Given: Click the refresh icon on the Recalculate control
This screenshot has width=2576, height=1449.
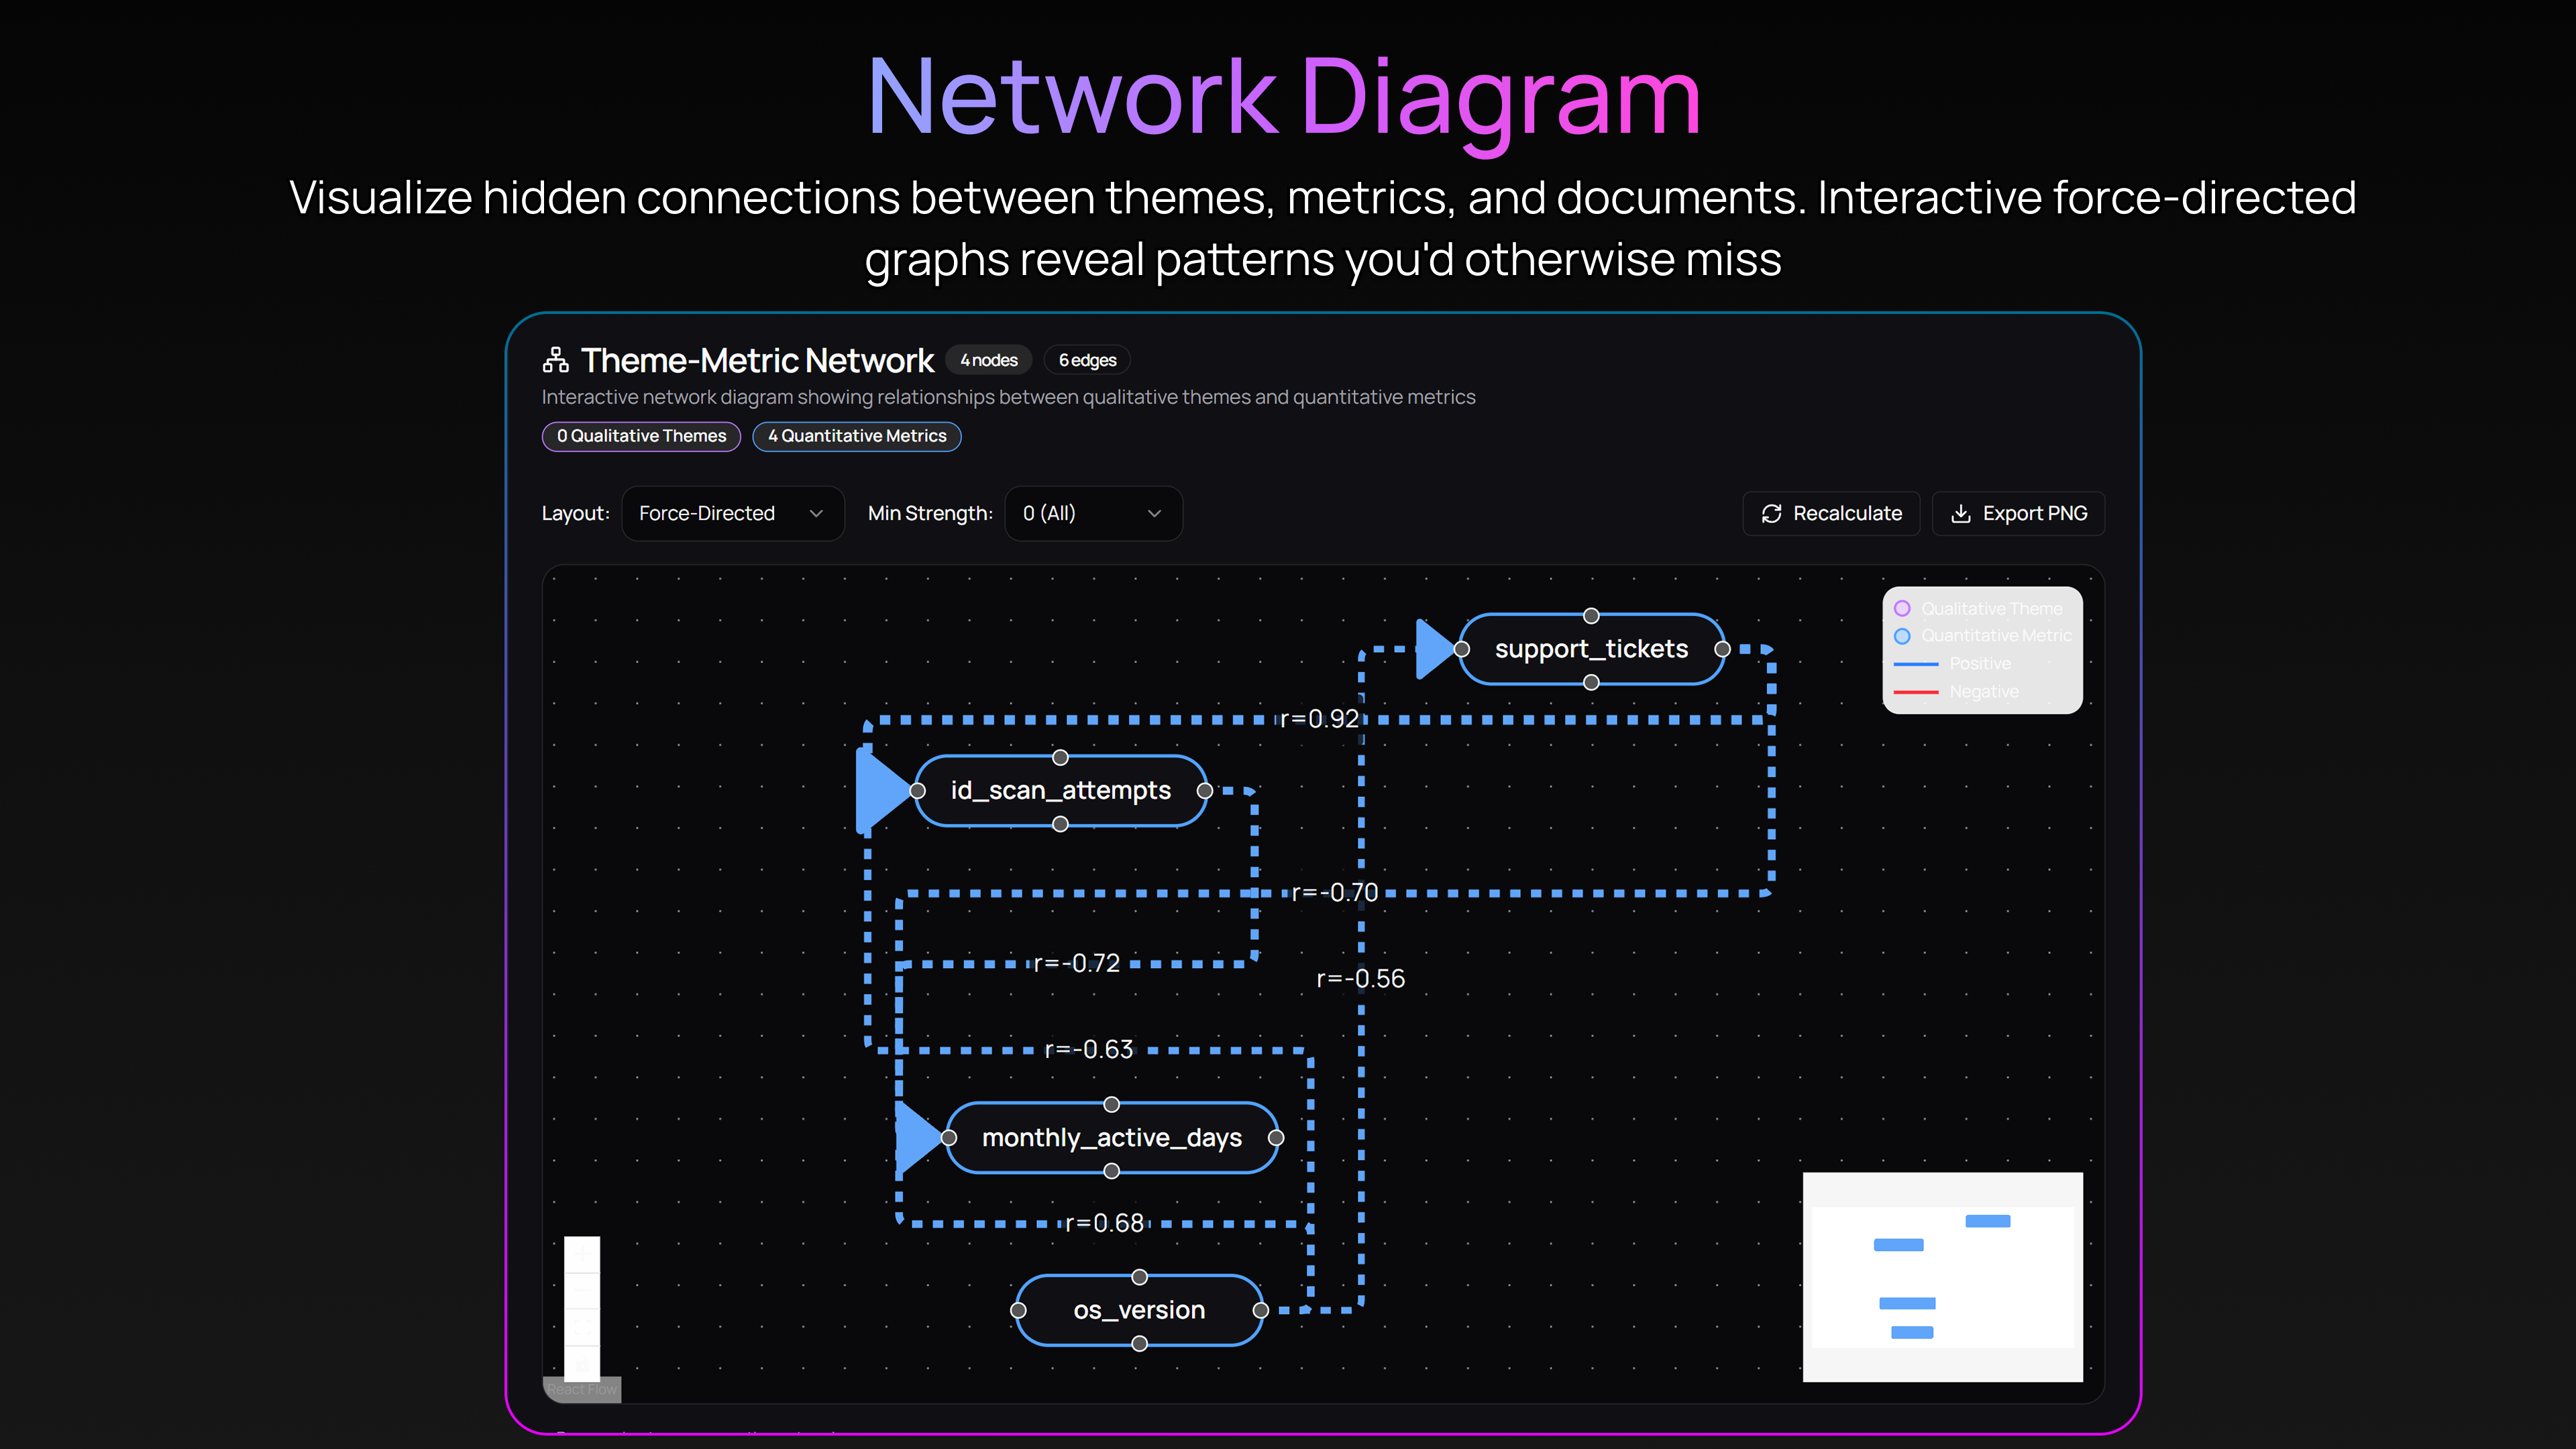Looking at the screenshot, I should tap(1771, 513).
